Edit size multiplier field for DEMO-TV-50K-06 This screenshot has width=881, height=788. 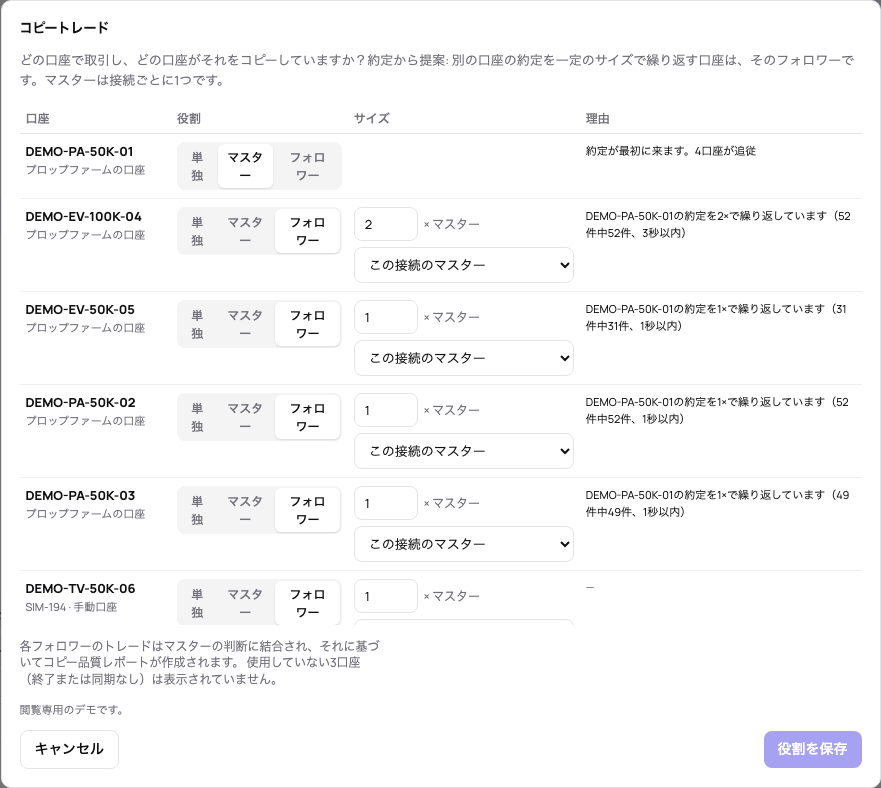point(386,596)
